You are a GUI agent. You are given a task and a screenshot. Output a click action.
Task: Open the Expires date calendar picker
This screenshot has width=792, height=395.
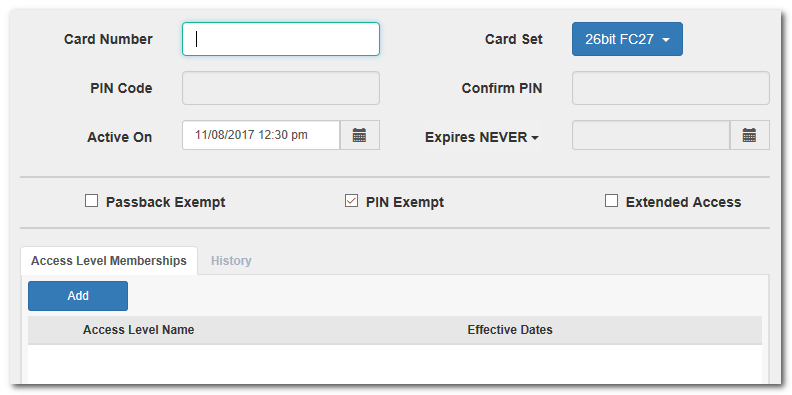[x=750, y=135]
